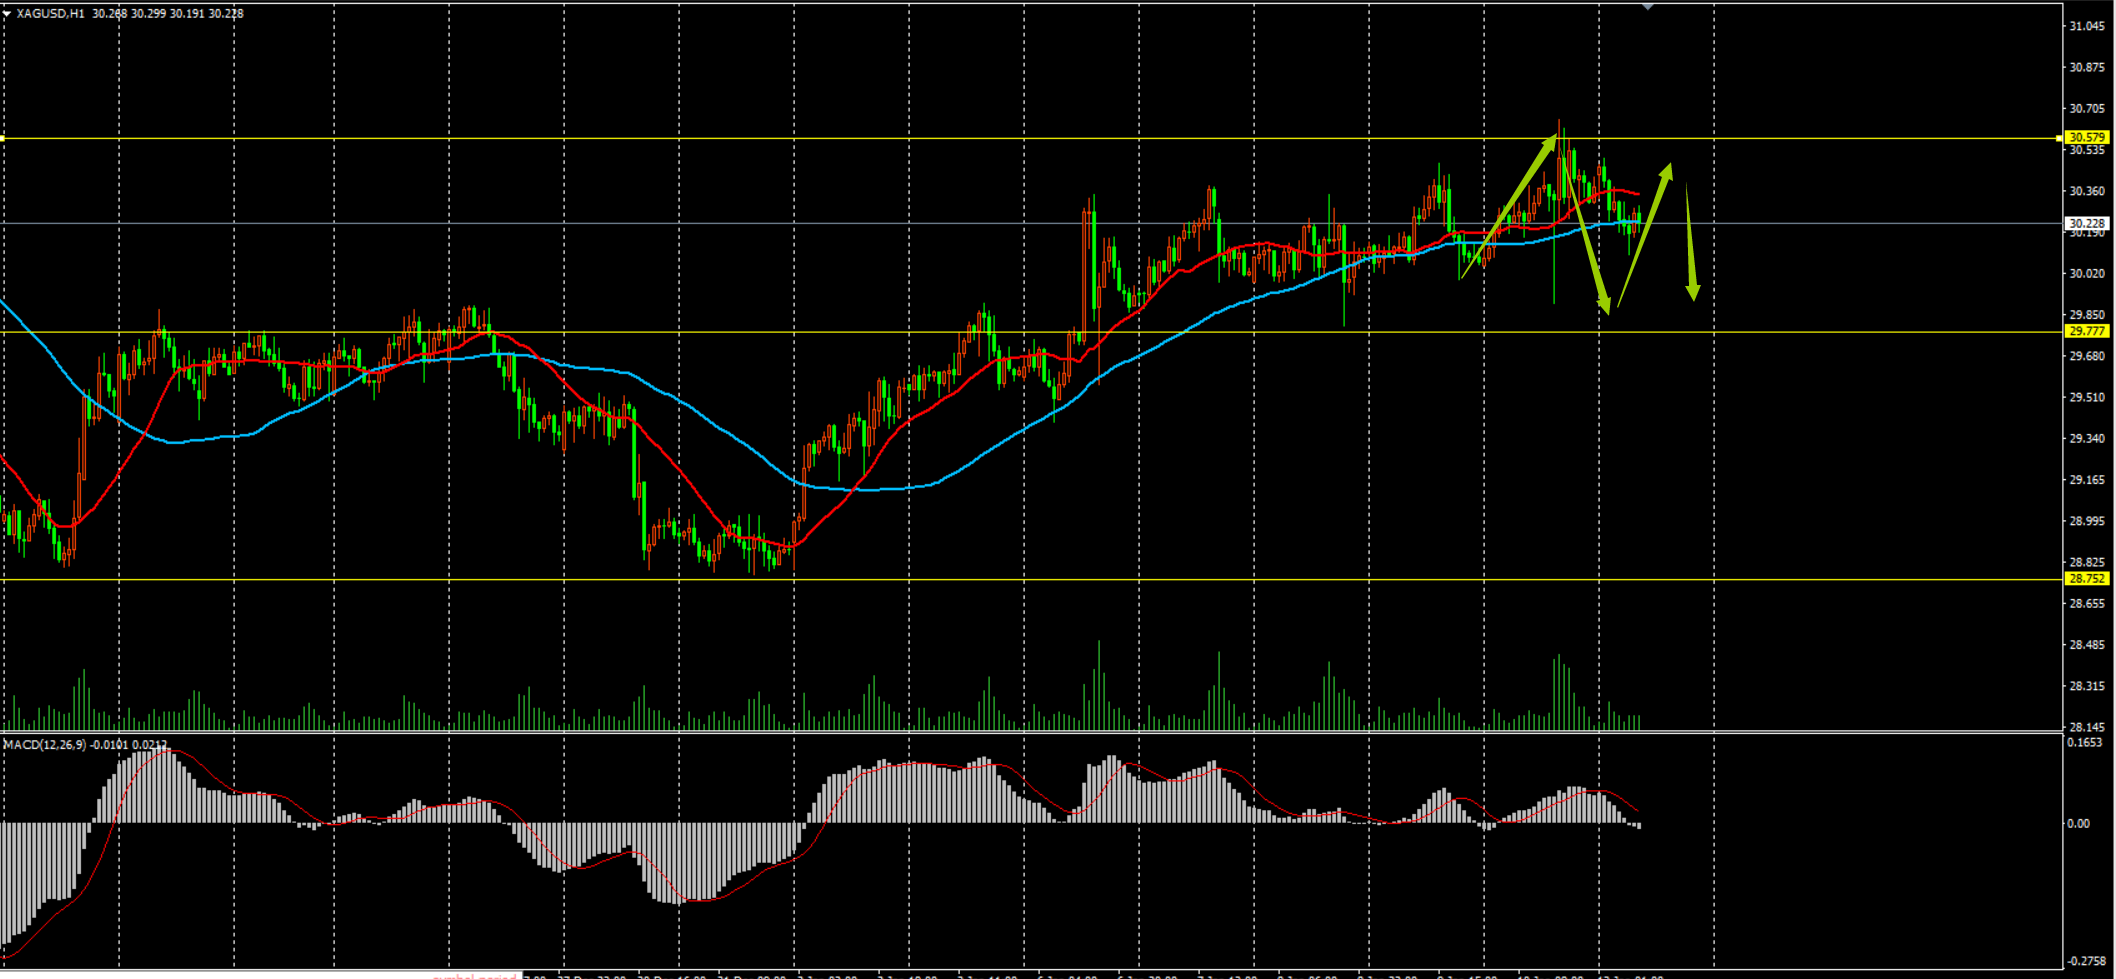The image size is (2116, 979).
Task: Click the 28.315 value on price scale
Action: coord(2087,687)
